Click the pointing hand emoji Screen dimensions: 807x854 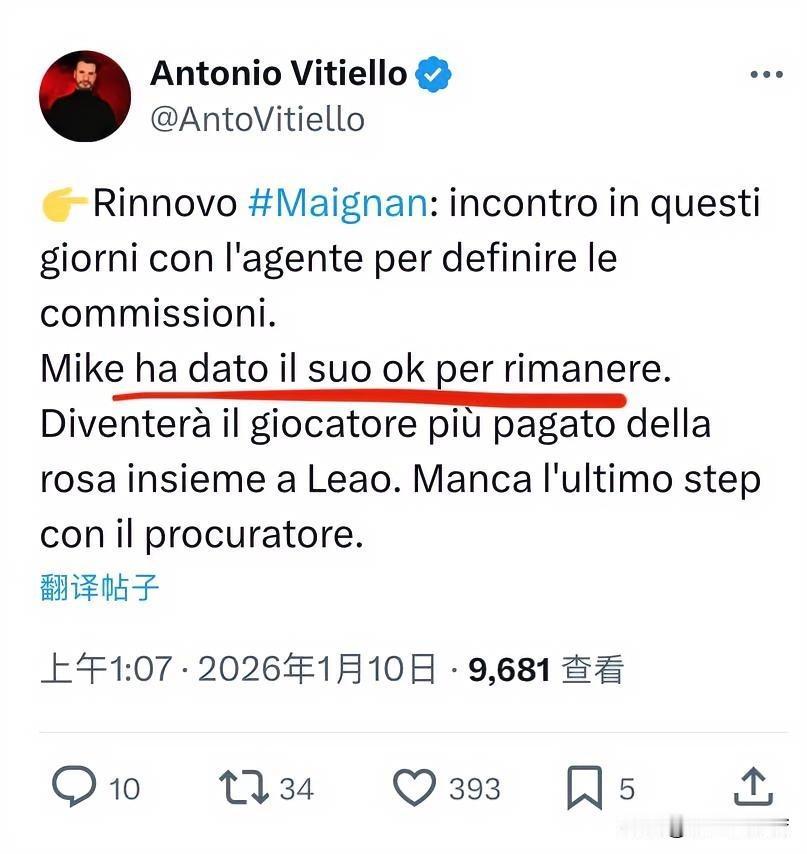point(64,203)
